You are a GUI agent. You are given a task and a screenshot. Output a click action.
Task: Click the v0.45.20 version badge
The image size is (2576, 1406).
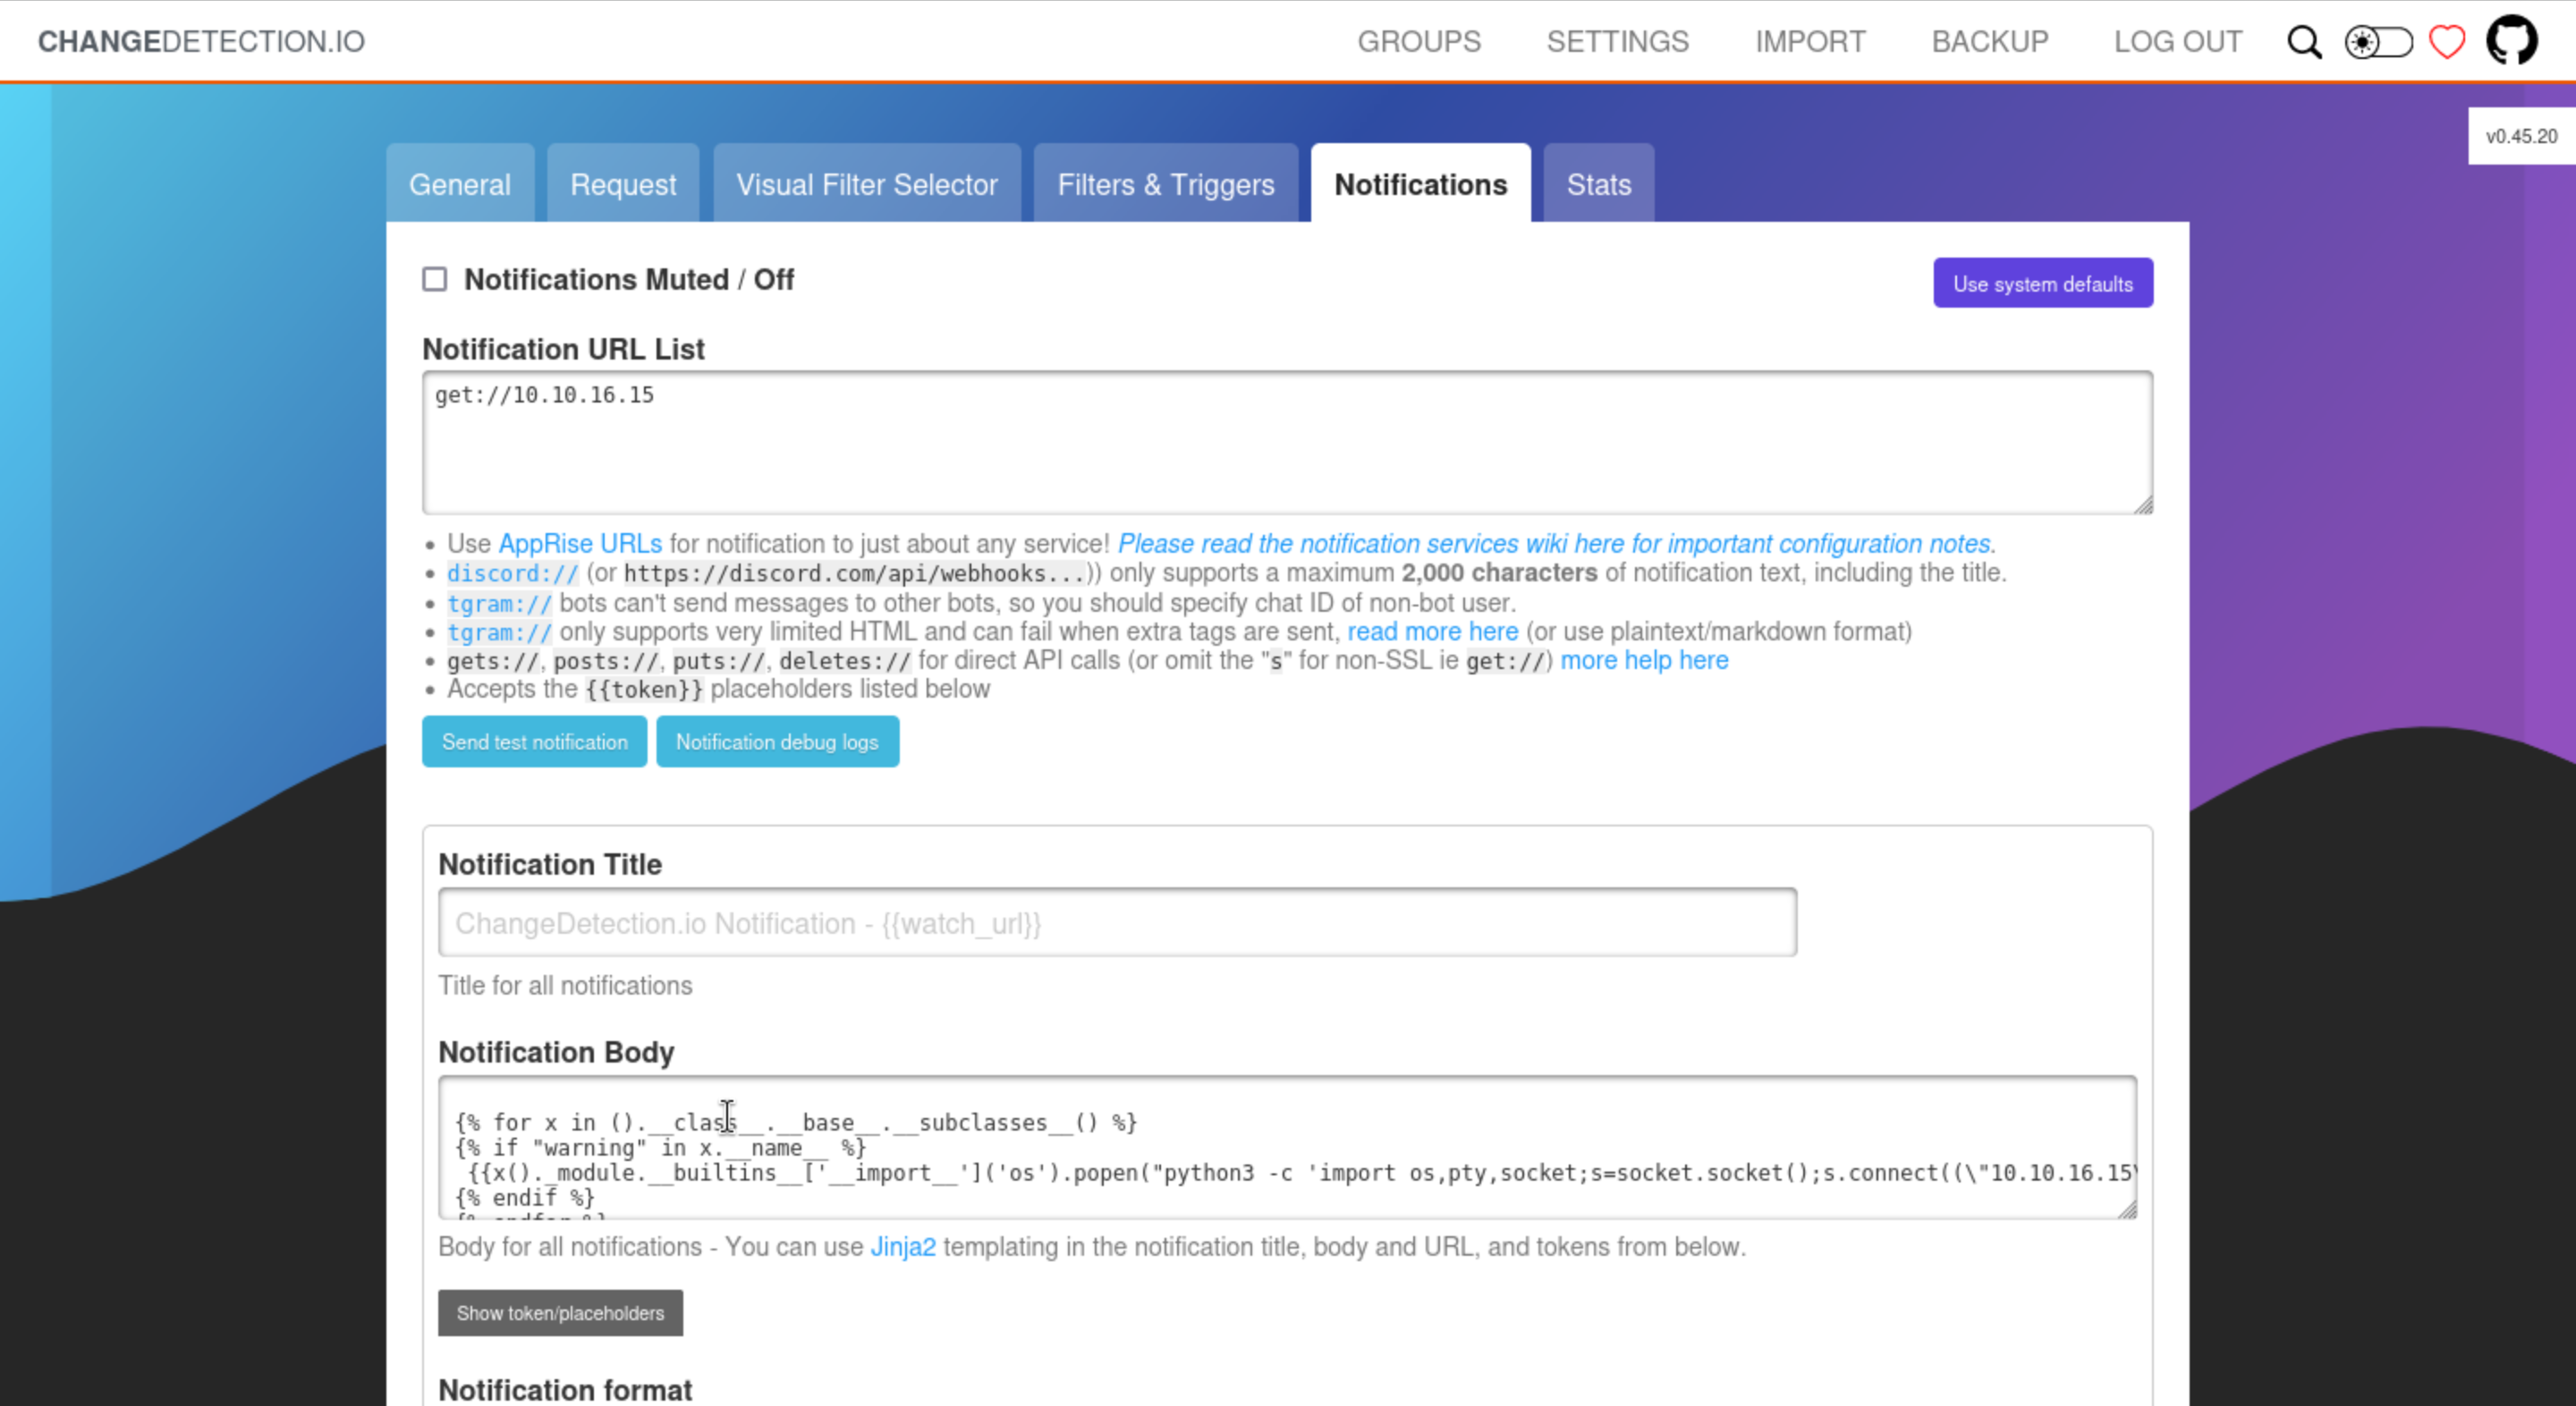(2521, 137)
